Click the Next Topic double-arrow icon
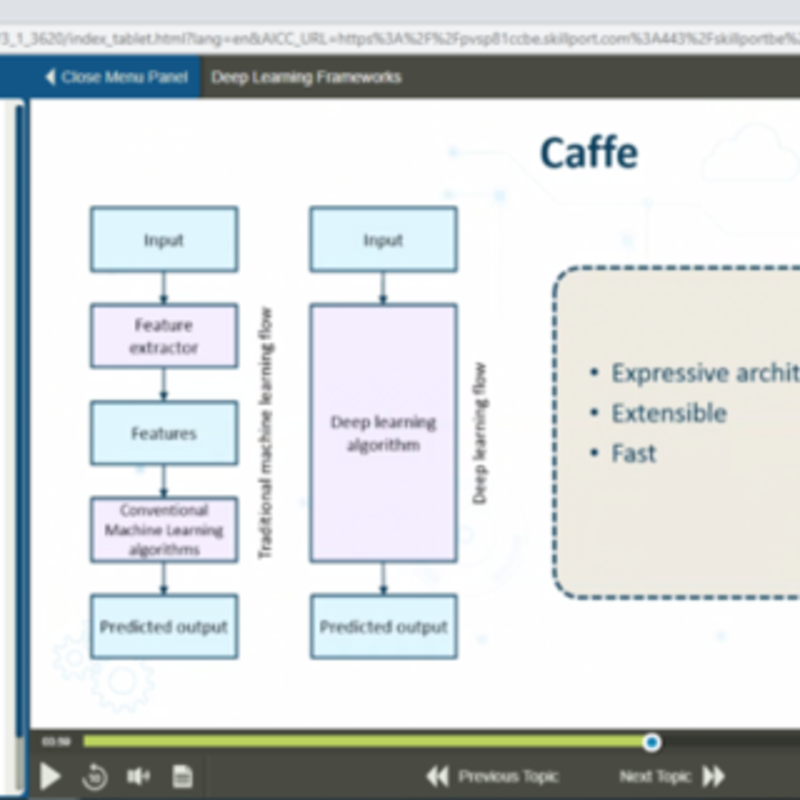 [714, 777]
